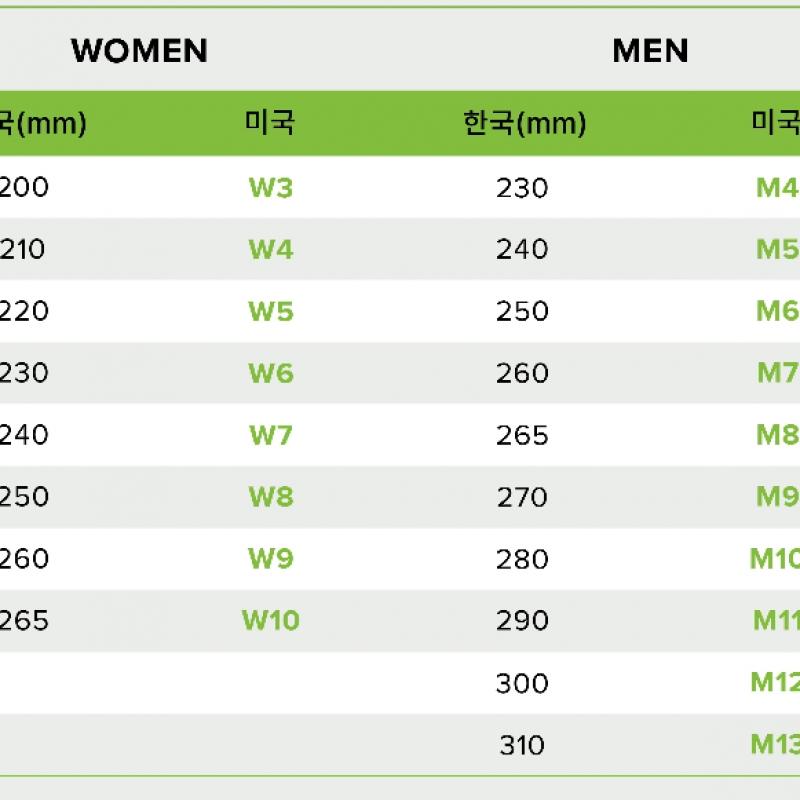Choose the W10 women's size

[270, 621]
